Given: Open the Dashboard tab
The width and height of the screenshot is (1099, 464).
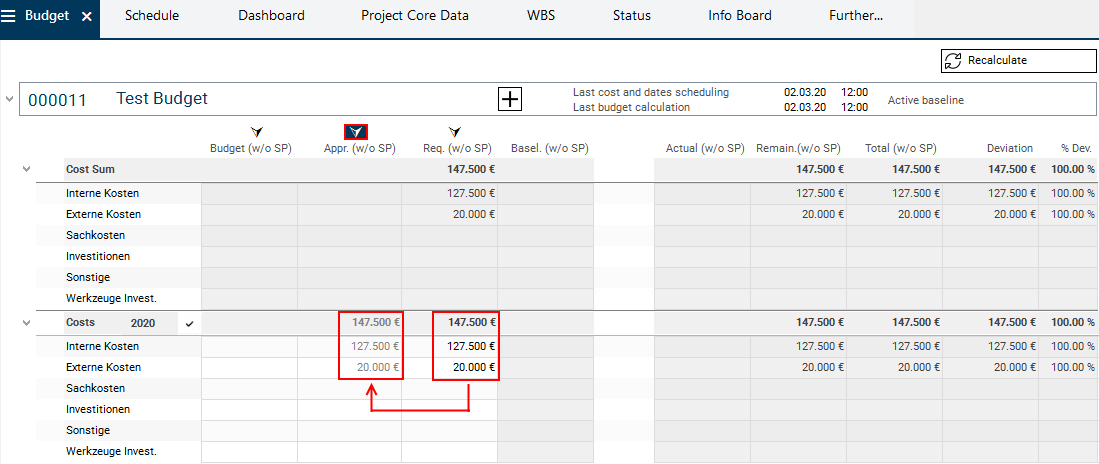Looking at the screenshot, I should click(271, 16).
